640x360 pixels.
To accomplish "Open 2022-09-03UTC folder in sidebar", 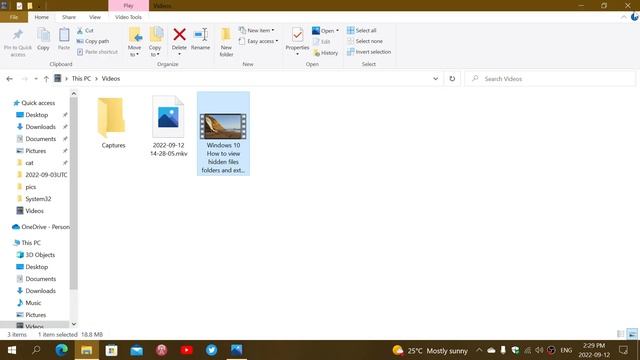I will tap(46, 175).
